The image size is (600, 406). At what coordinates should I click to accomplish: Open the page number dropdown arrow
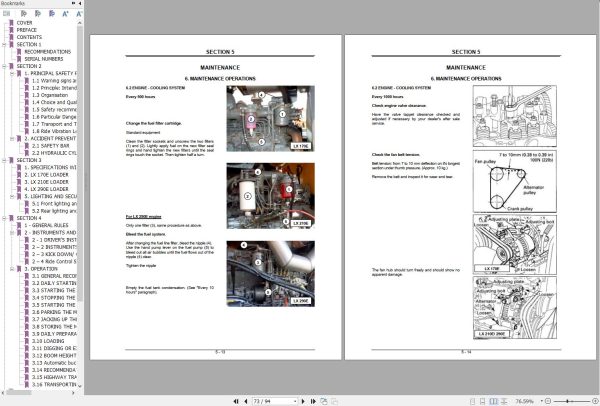[295, 401]
